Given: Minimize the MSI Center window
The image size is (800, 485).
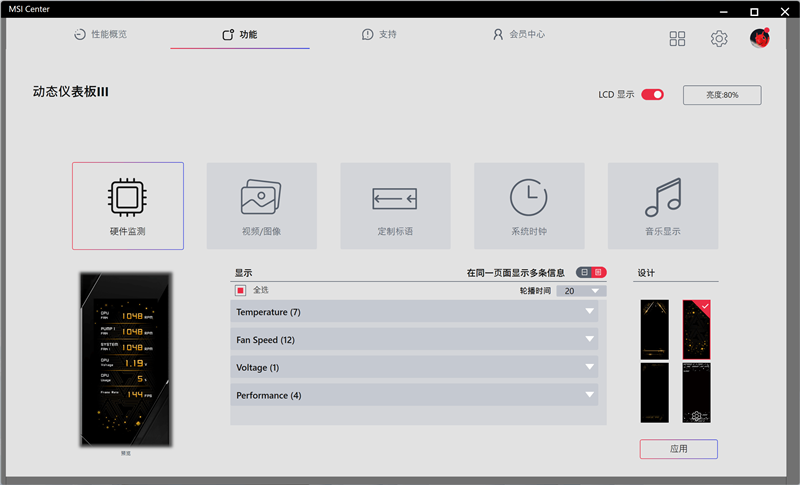Looking at the screenshot, I should [x=723, y=12].
